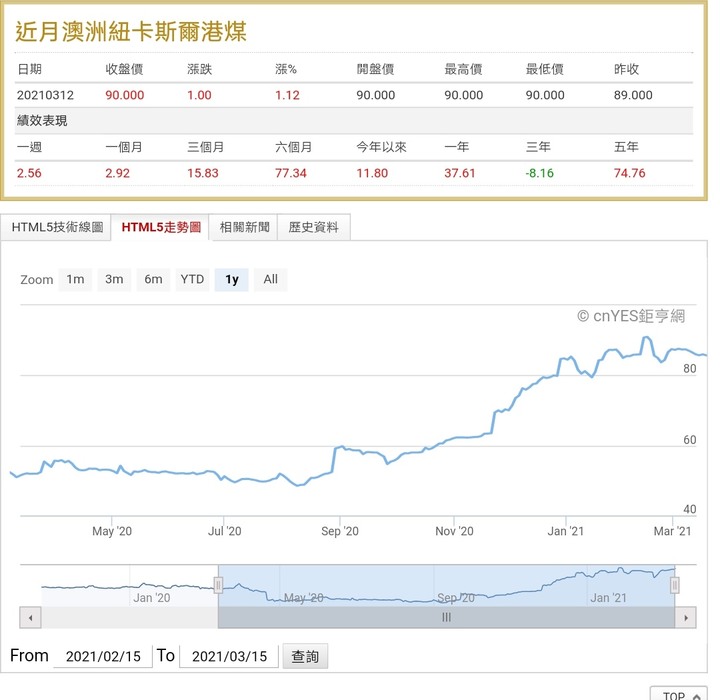Screen dimensions: 720x700
Task: Select the YTD zoom range
Action: [192, 280]
